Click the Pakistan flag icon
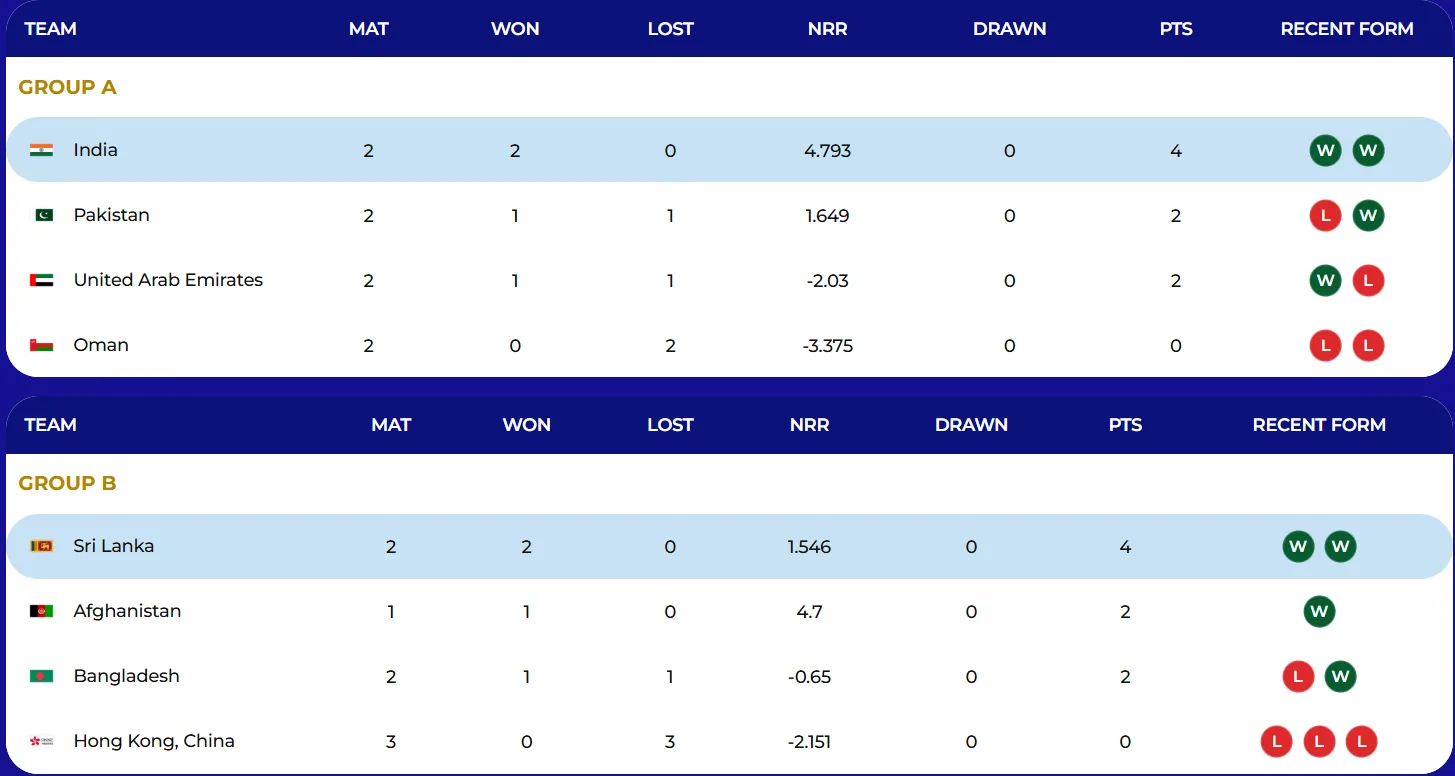This screenshot has width=1455, height=776. pyautogui.click(x=43, y=215)
